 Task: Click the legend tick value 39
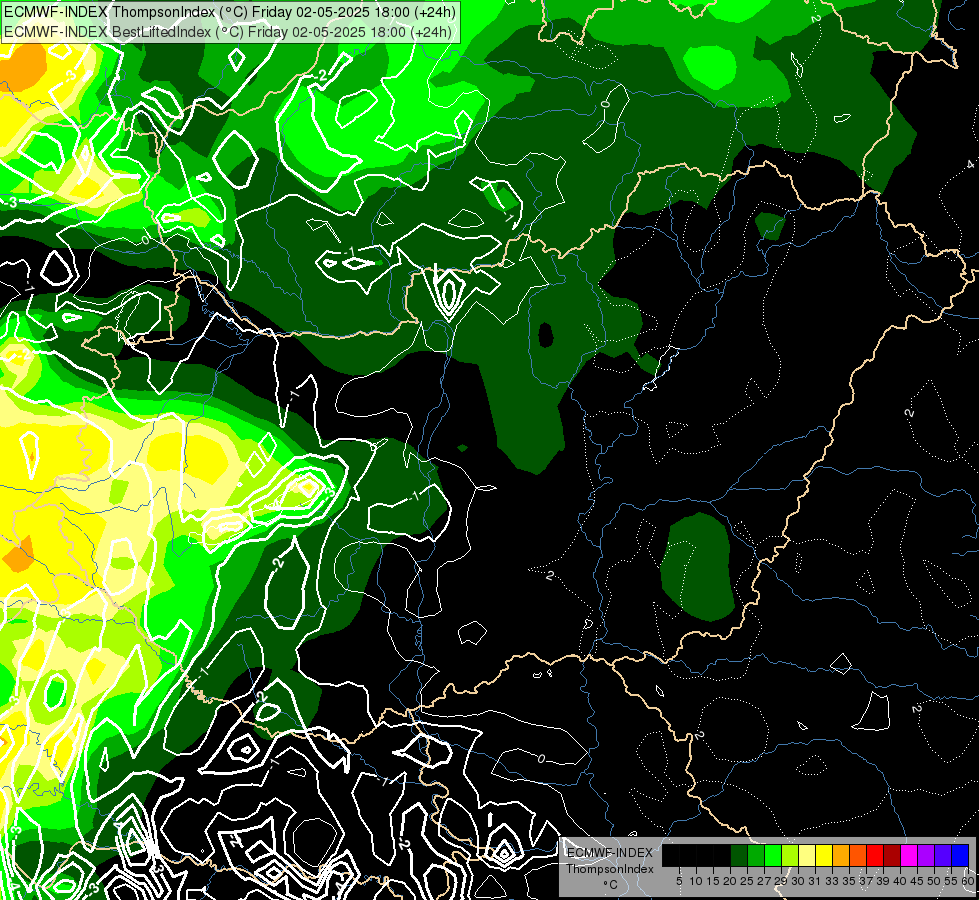[x=883, y=881]
